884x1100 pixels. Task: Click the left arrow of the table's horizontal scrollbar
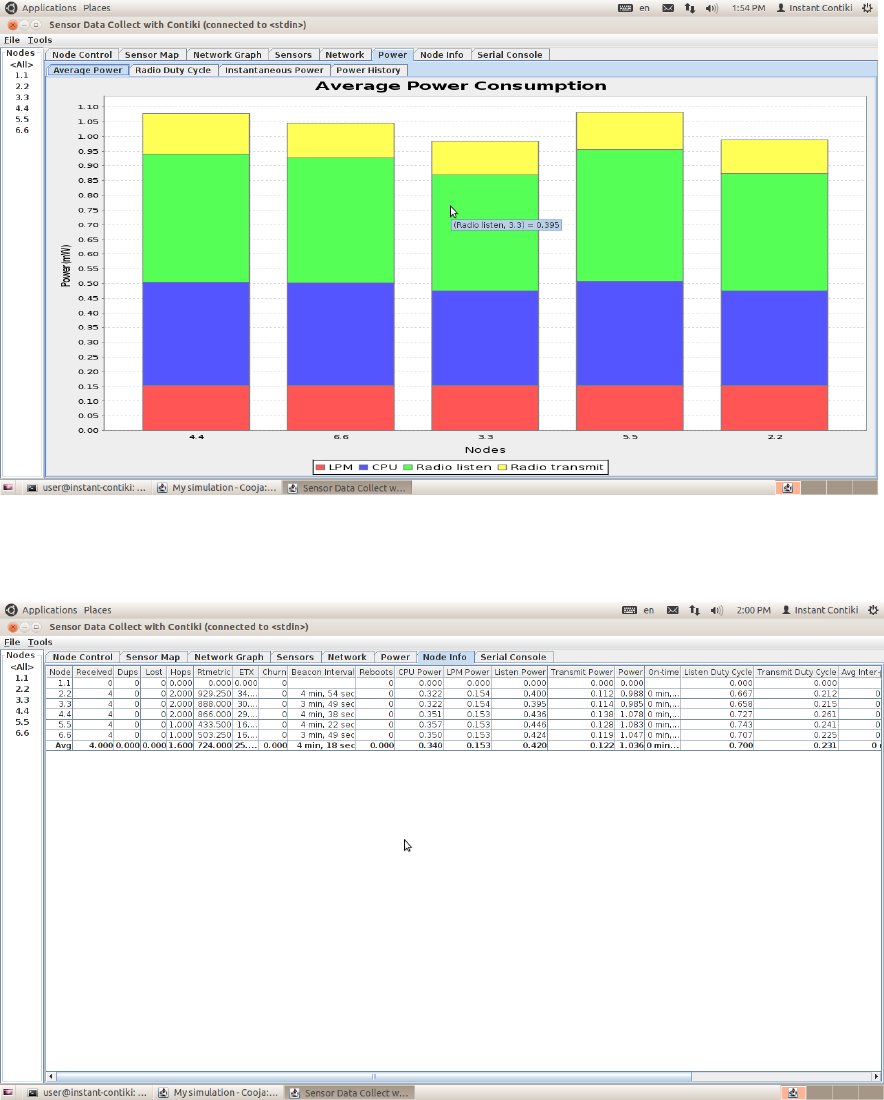pos(51,1076)
